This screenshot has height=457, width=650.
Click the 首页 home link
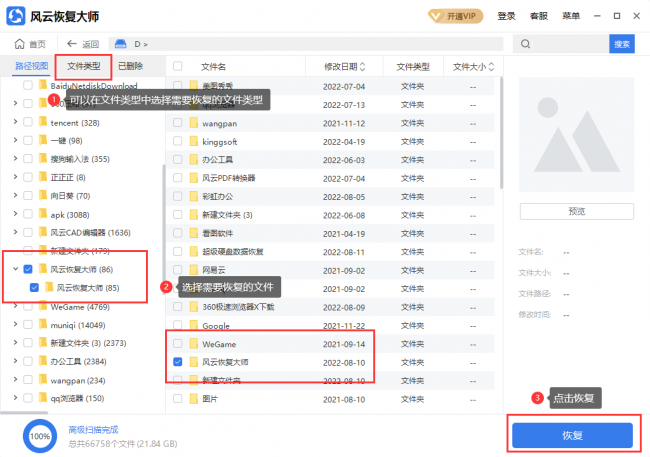pyautogui.click(x=30, y=44)
